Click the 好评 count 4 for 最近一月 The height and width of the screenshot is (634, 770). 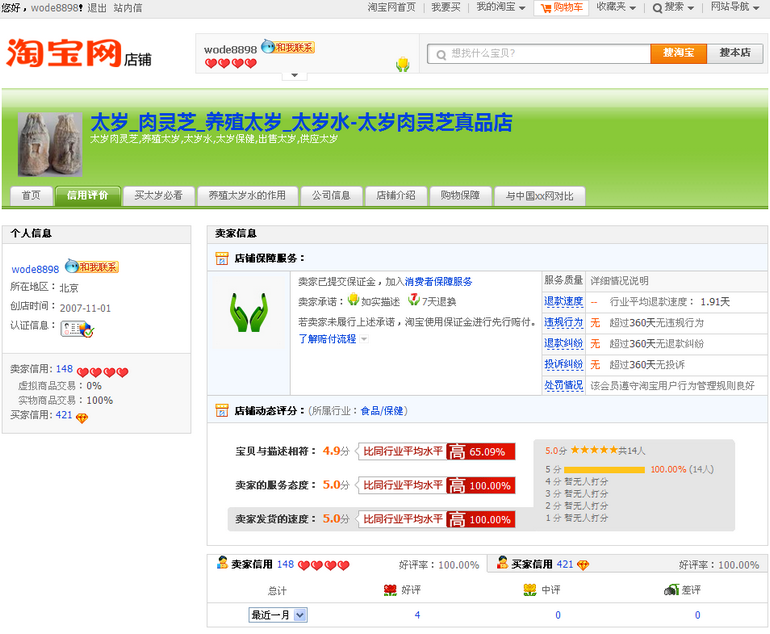pyautogui.click(x=417, y=615)
